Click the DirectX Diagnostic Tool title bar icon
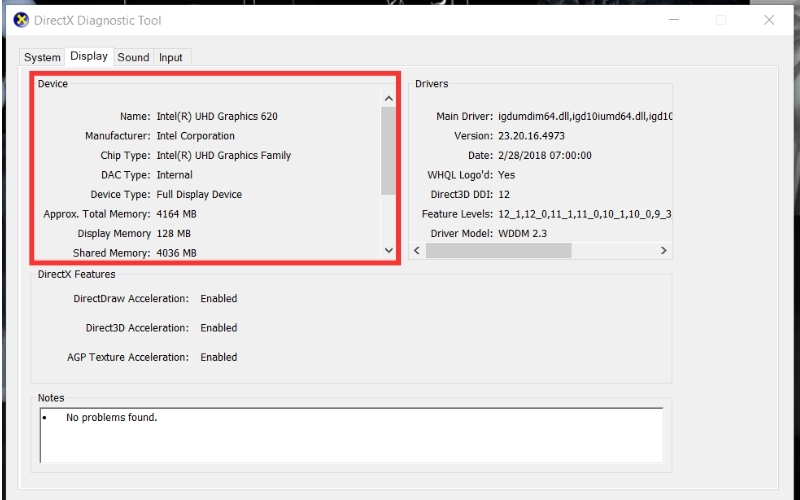Screen dimensions: 800x500 point(20,20)
